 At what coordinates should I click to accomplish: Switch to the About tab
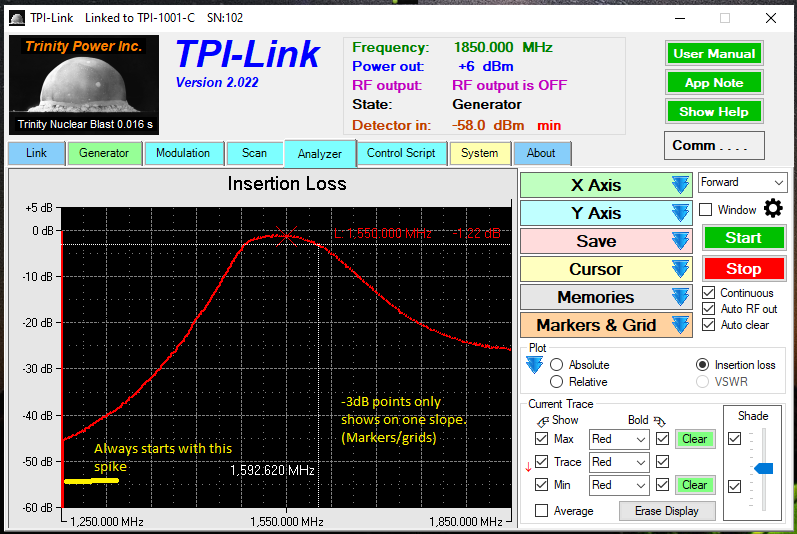tap(541, 153)
